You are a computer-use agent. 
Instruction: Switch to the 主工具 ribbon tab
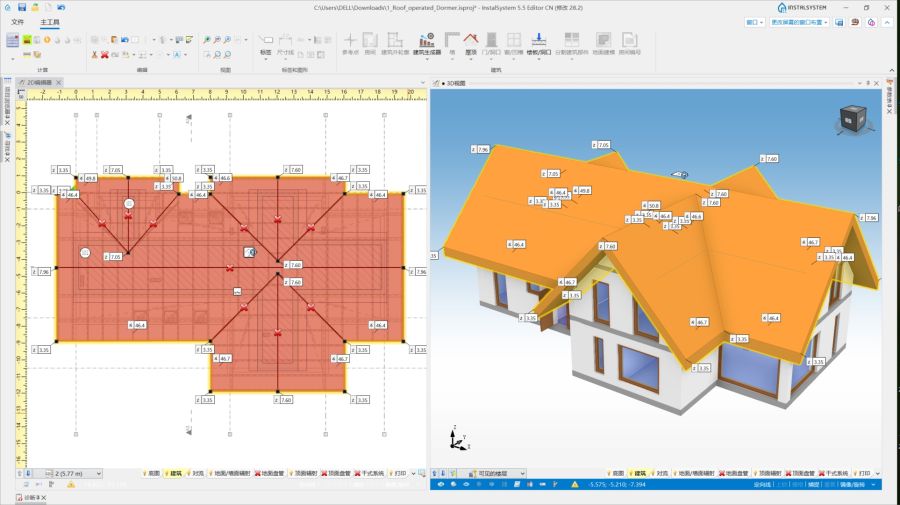[x=49, y=21]
